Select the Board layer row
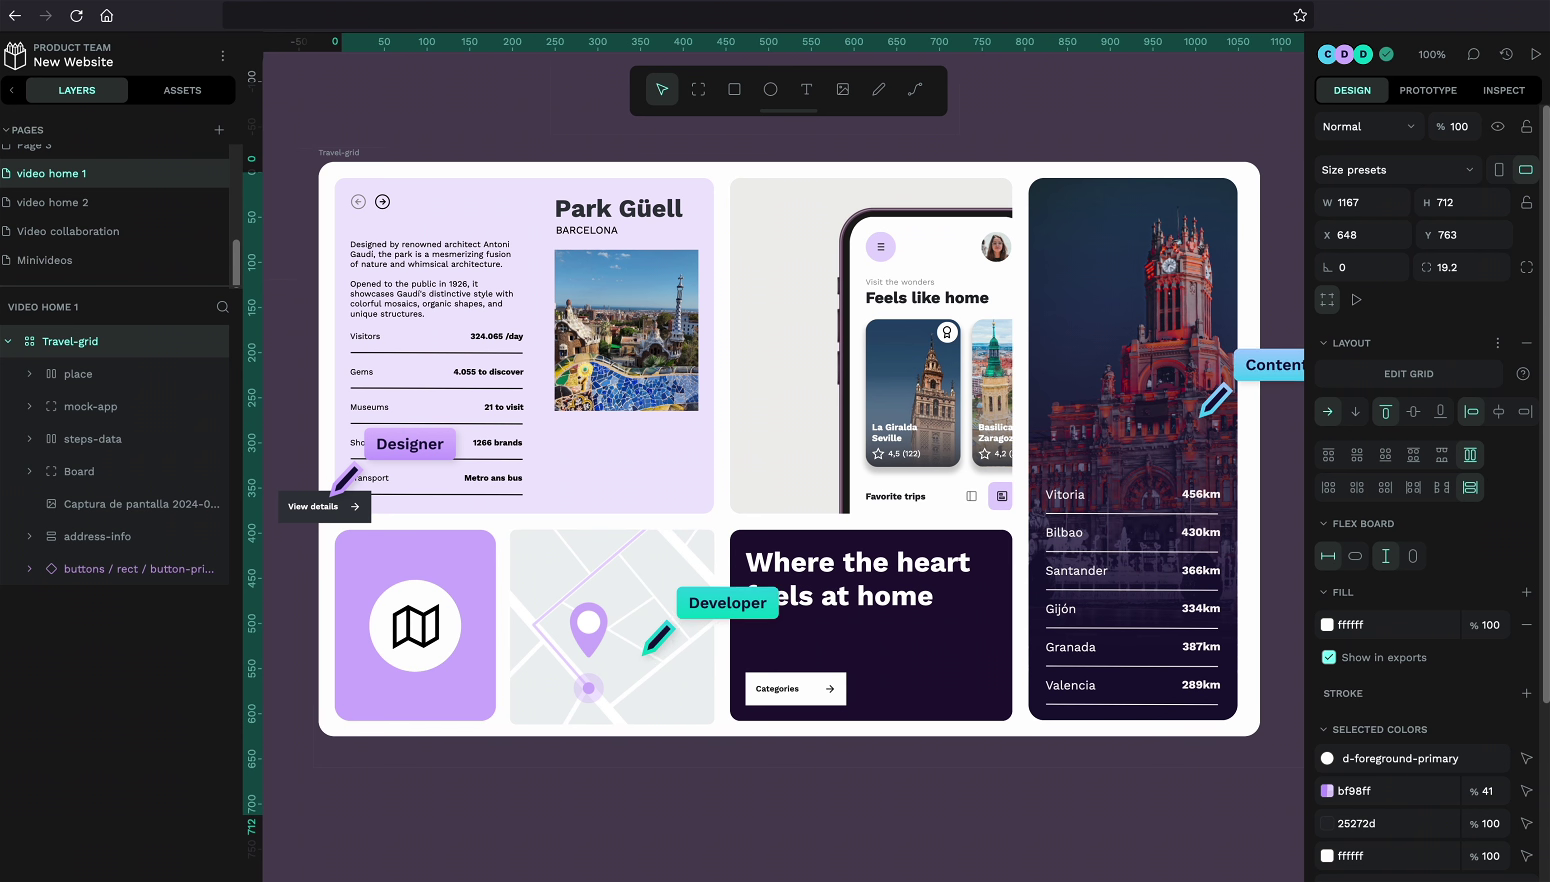This screenshot has height=882, width=1550. (x=115, y=471)
